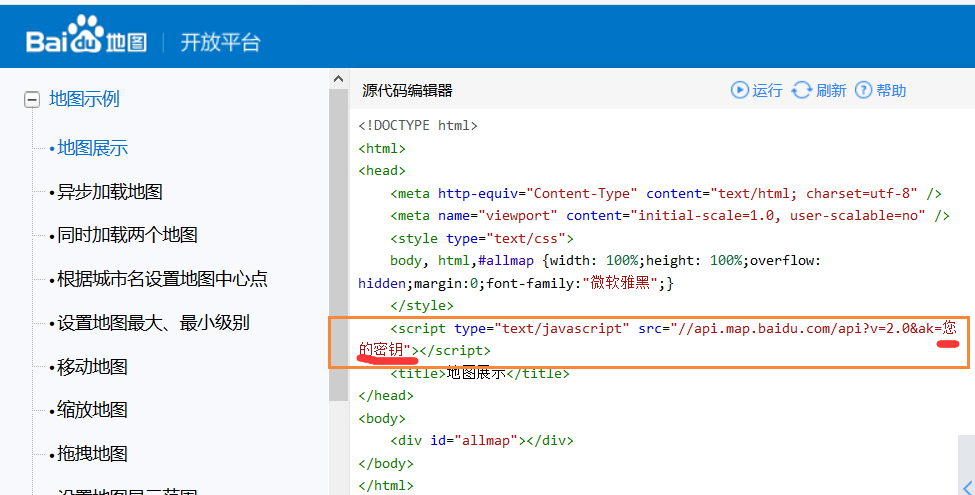The width and height of the screenshot is (975, 495).
Task: Click the 的密钥"></script> code line
Action: pyautogui.click(x=425, y=351)
